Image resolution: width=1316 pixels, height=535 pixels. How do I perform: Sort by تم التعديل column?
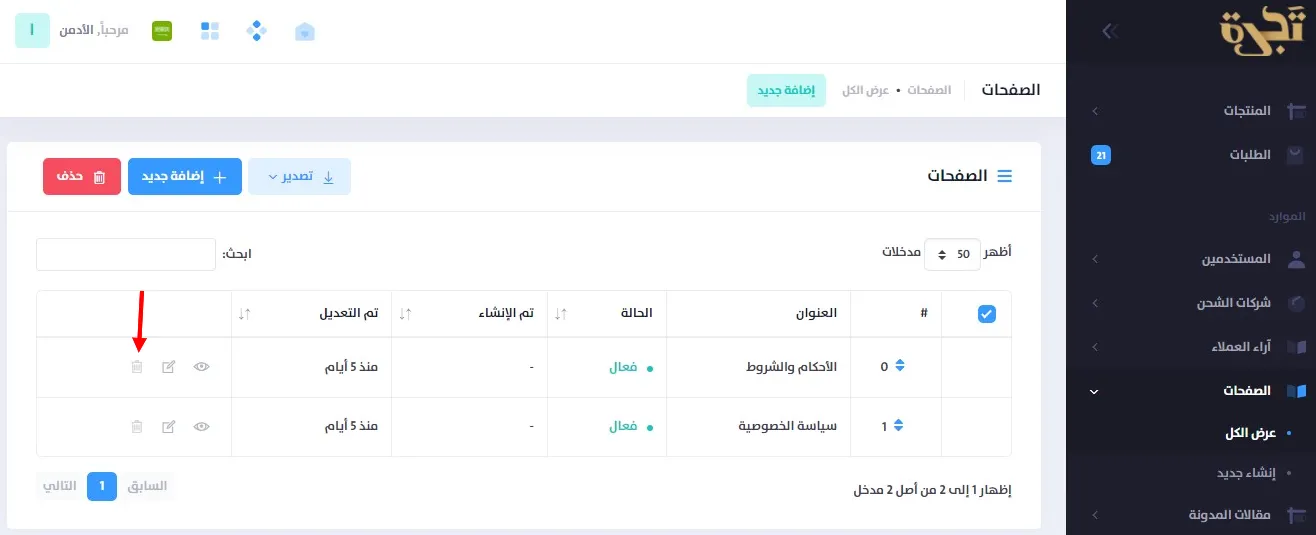pos(311,313)
